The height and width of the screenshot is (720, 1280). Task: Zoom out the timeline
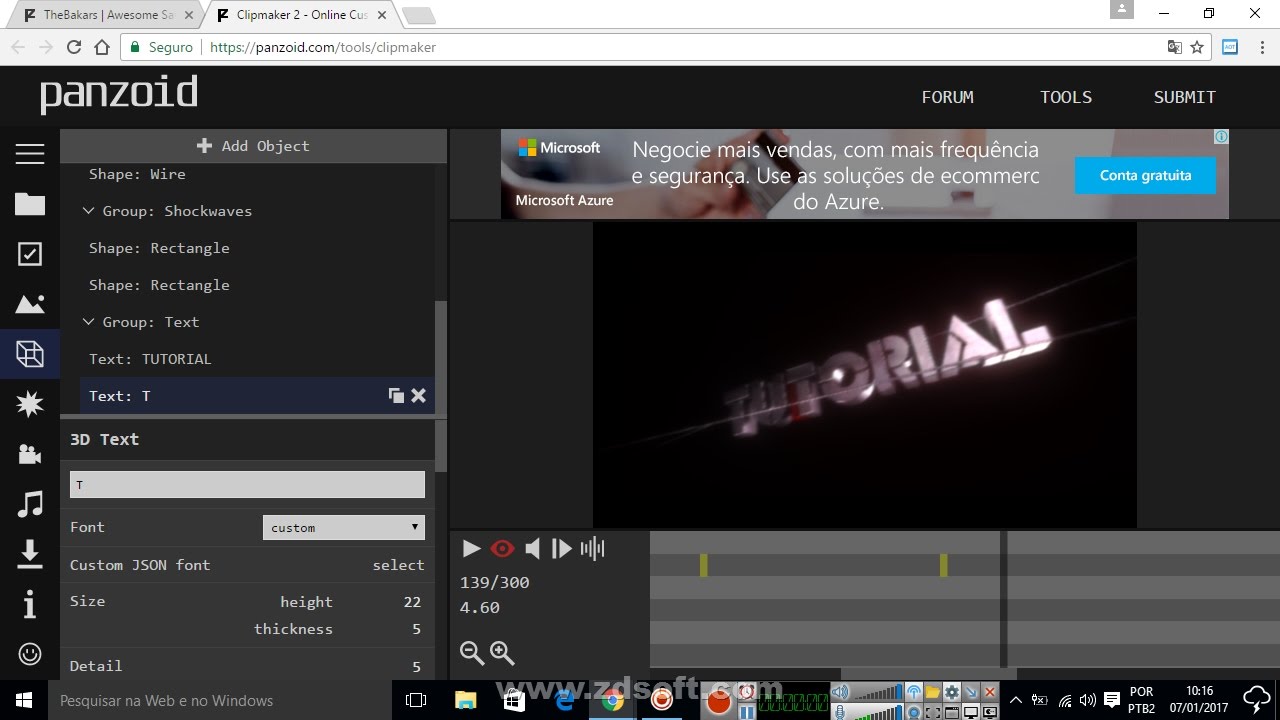coord(472,653)
